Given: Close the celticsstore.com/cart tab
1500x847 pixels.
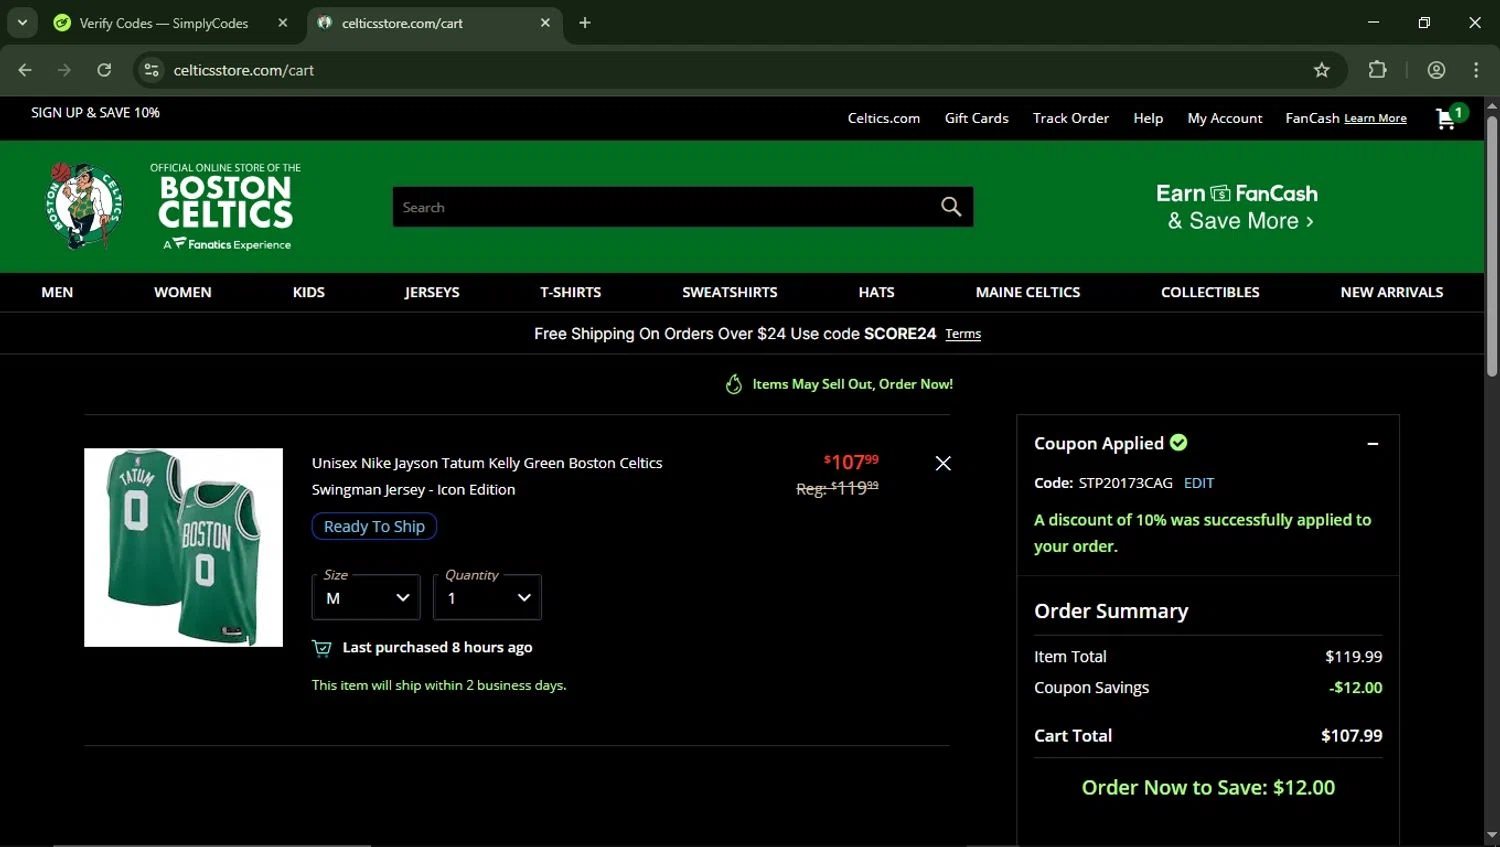Looking at the screenshot, I should pos(545,23).
